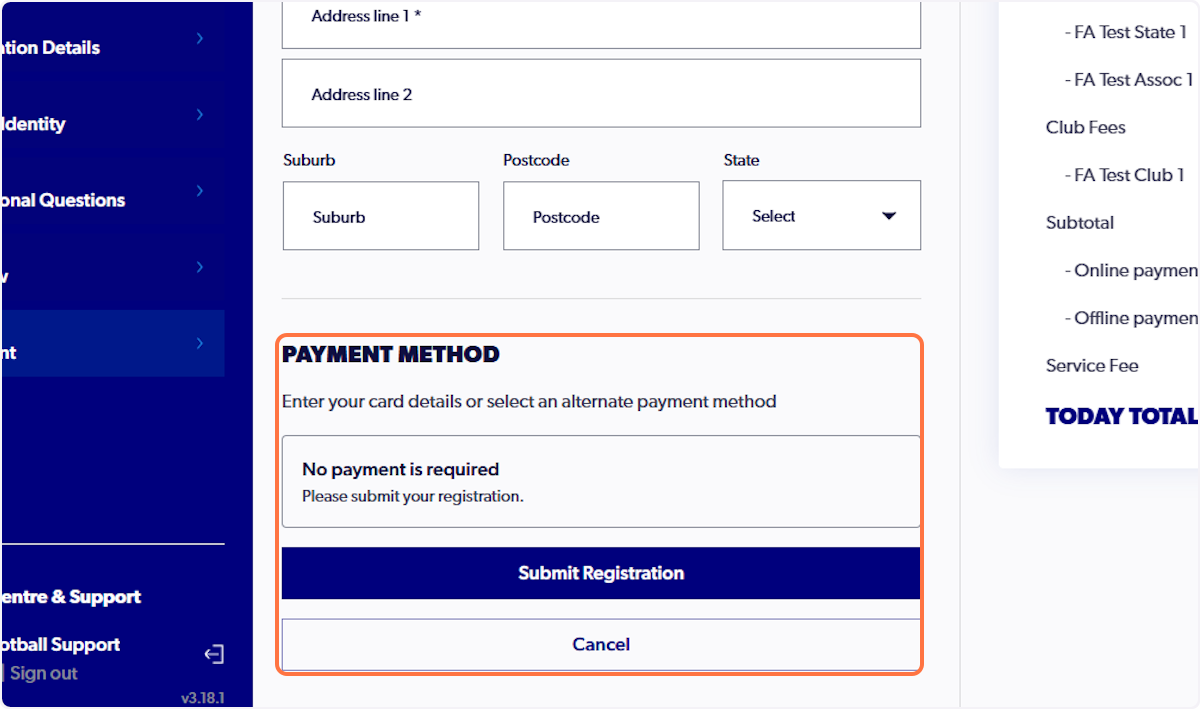Navigate to the Additional Questions section

tap(100, 199)
